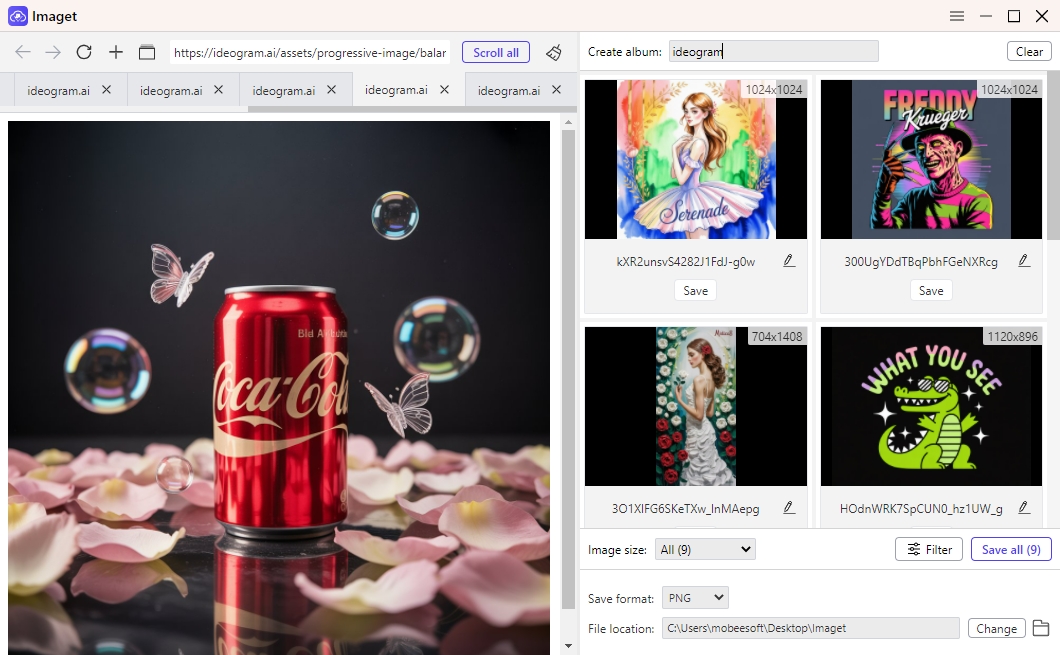Focus the URL address bar

coord(310,52)
